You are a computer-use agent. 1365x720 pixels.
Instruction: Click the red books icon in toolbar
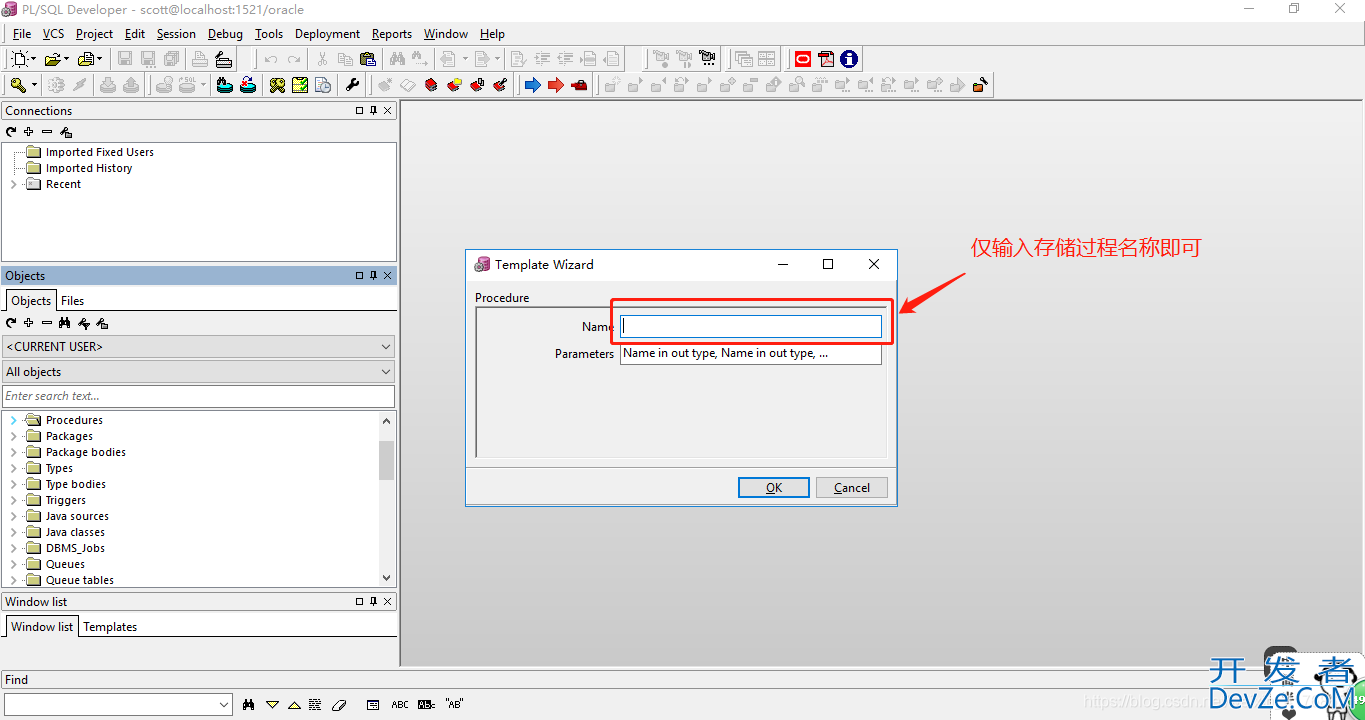point(431,85)
